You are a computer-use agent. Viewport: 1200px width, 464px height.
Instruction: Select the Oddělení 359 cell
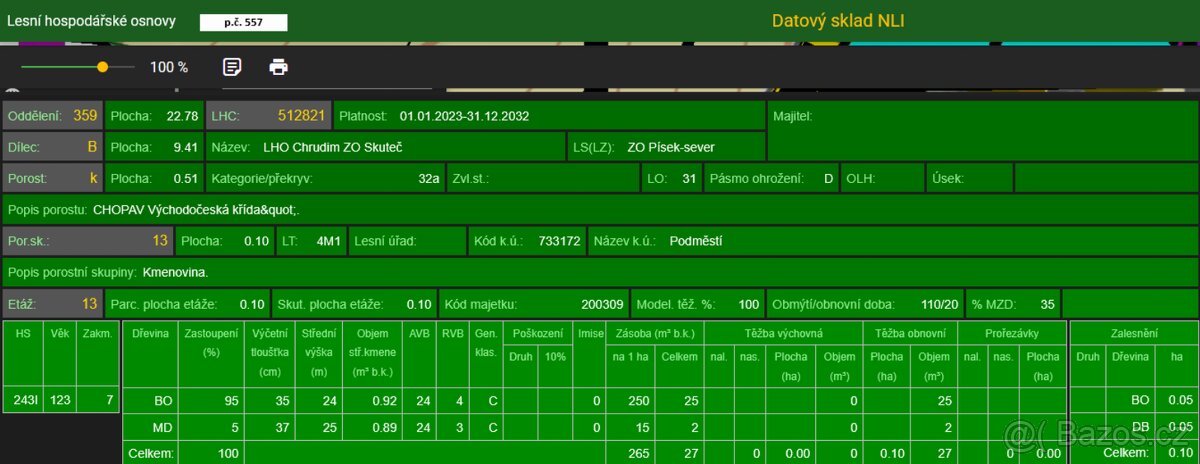point(52,116)
